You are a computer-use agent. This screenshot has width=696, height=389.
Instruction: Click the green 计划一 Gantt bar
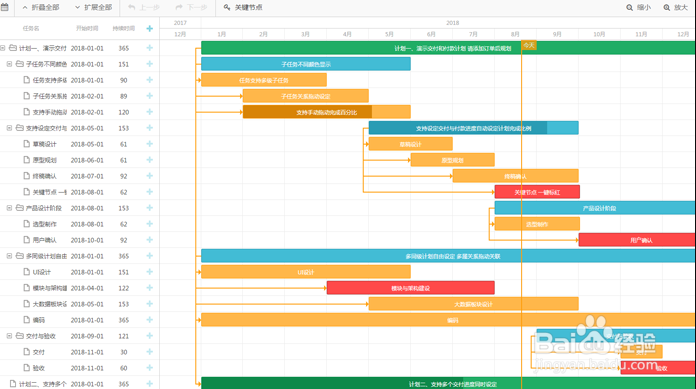tap(448, 48)
